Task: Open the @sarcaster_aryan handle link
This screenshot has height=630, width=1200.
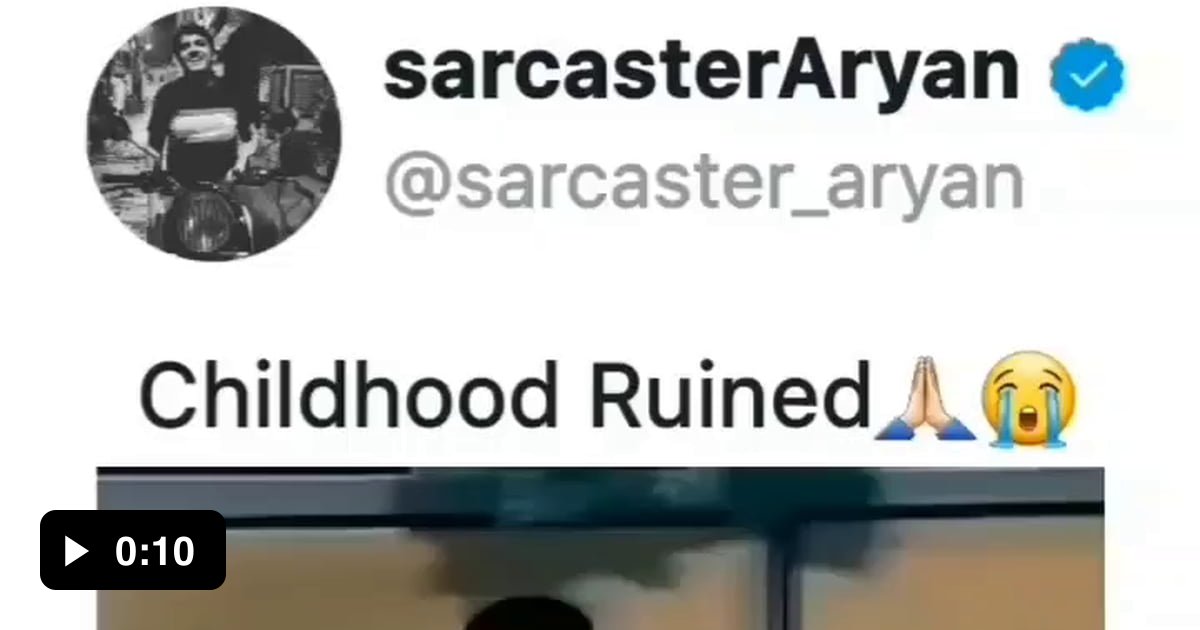Action: tap(704, 182)
